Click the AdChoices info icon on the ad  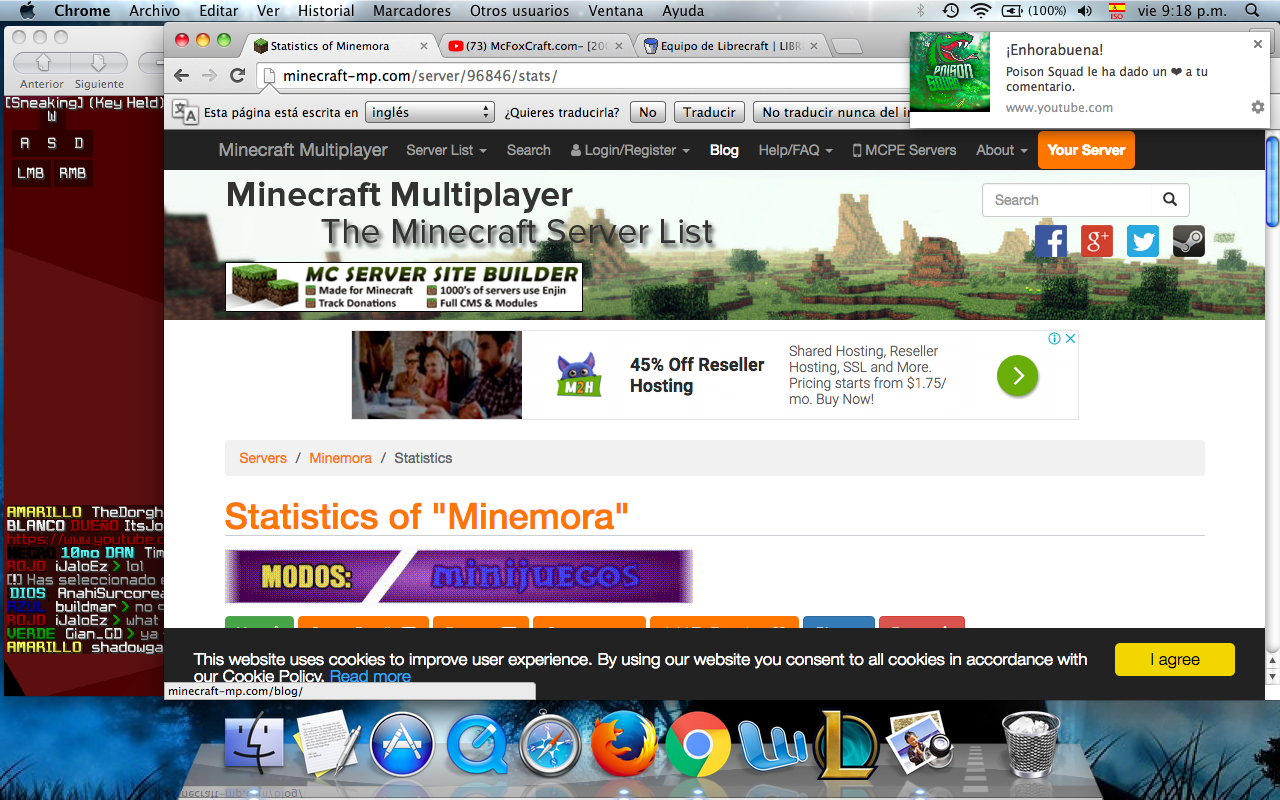(x=1054, y=339)
